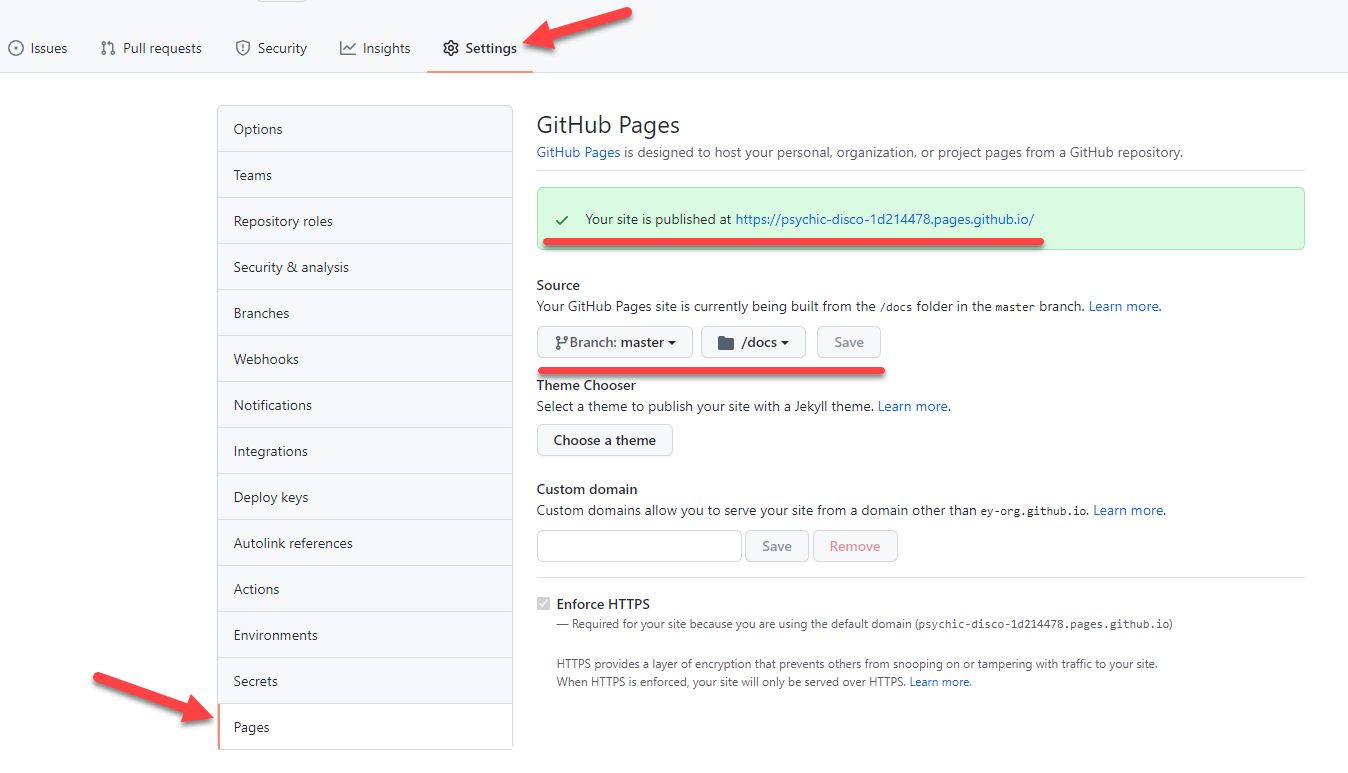Click inside the custom domain input field

[x=638, y=546]
